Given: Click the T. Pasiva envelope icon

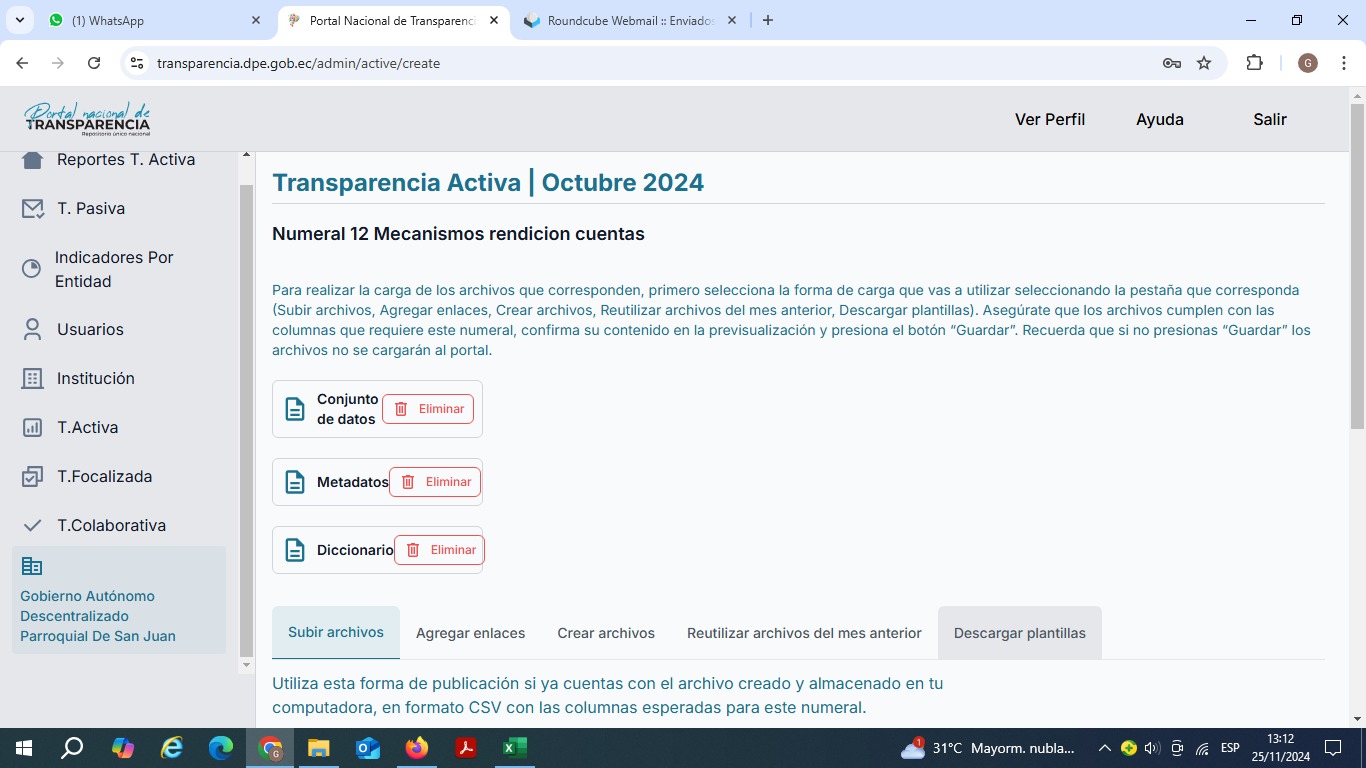Looking at the screenshot, I should point(33,208).
